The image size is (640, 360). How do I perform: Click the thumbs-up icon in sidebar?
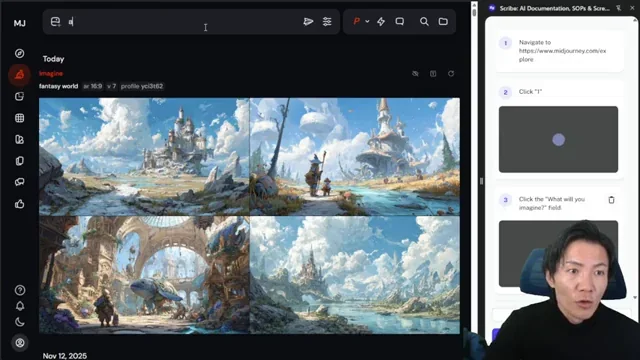[19, 204]
